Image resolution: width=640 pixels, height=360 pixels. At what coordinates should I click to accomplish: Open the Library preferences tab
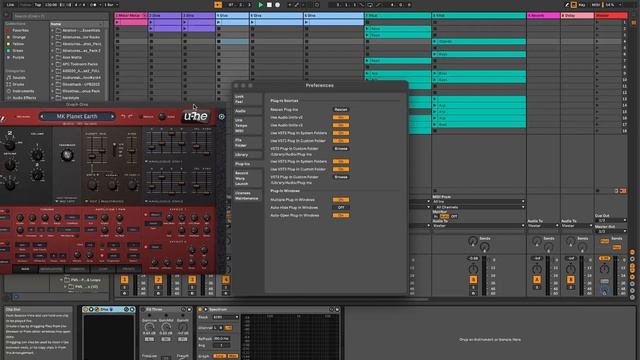247,155
